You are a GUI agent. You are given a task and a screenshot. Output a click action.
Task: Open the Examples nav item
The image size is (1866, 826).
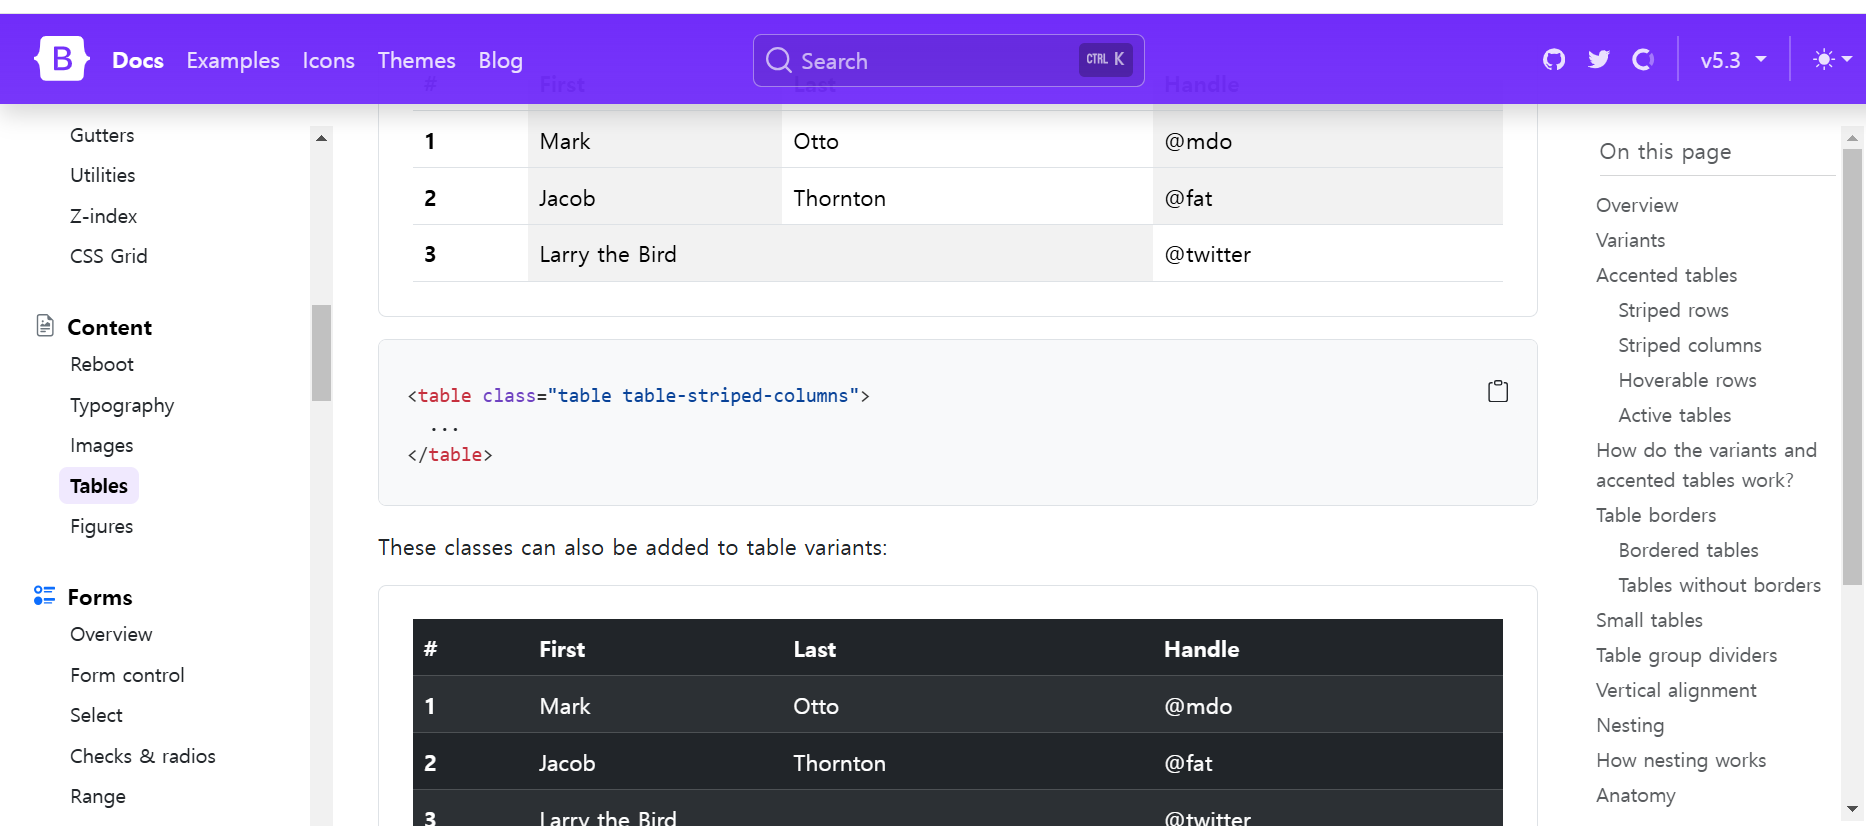(x=233, y=61)
